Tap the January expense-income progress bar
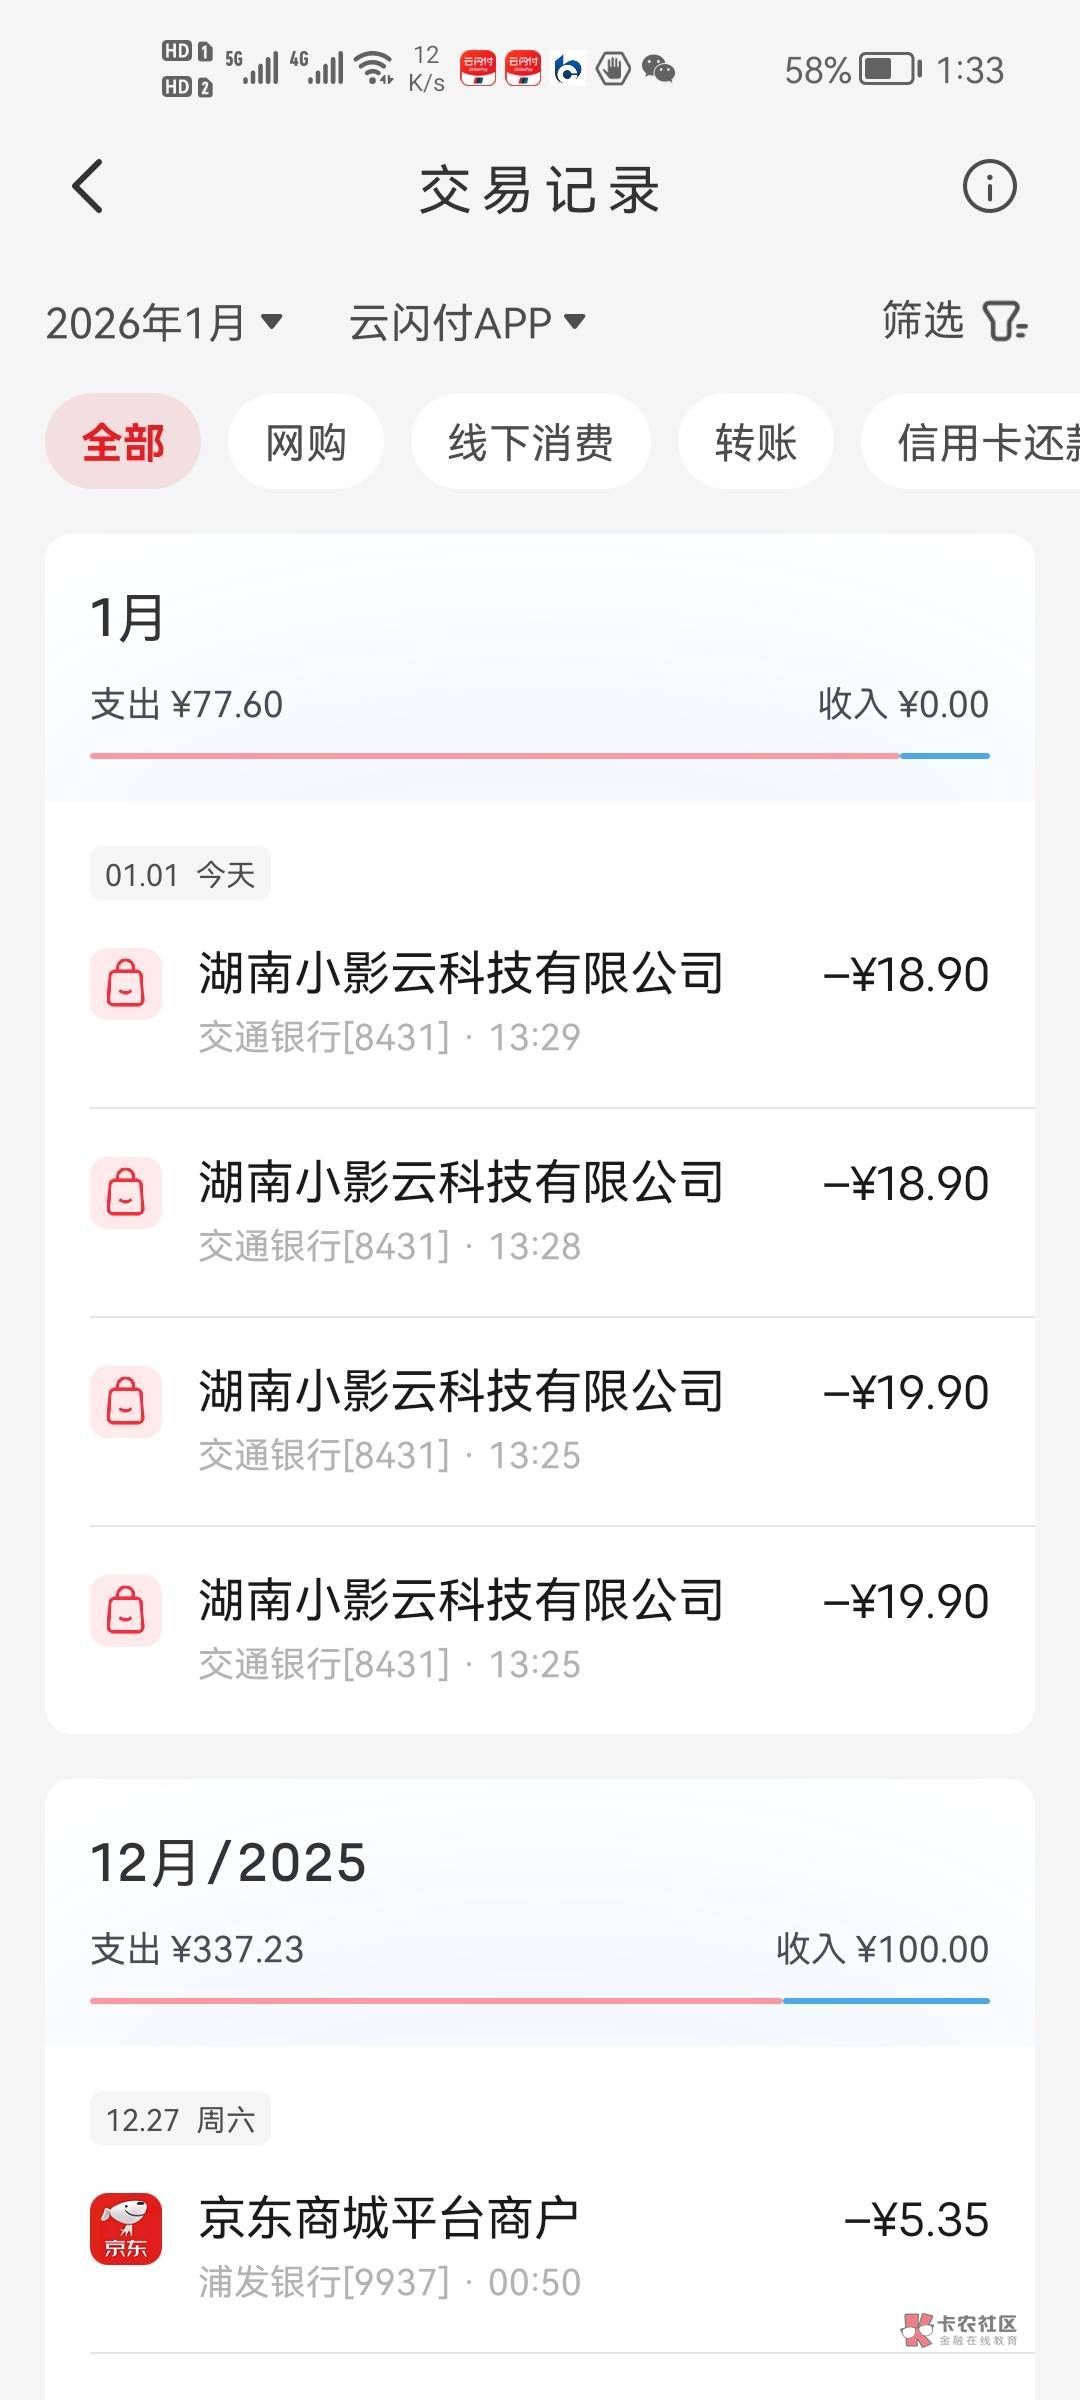The width and height of the screenshot is (1080, 2400). click(540, 756)
